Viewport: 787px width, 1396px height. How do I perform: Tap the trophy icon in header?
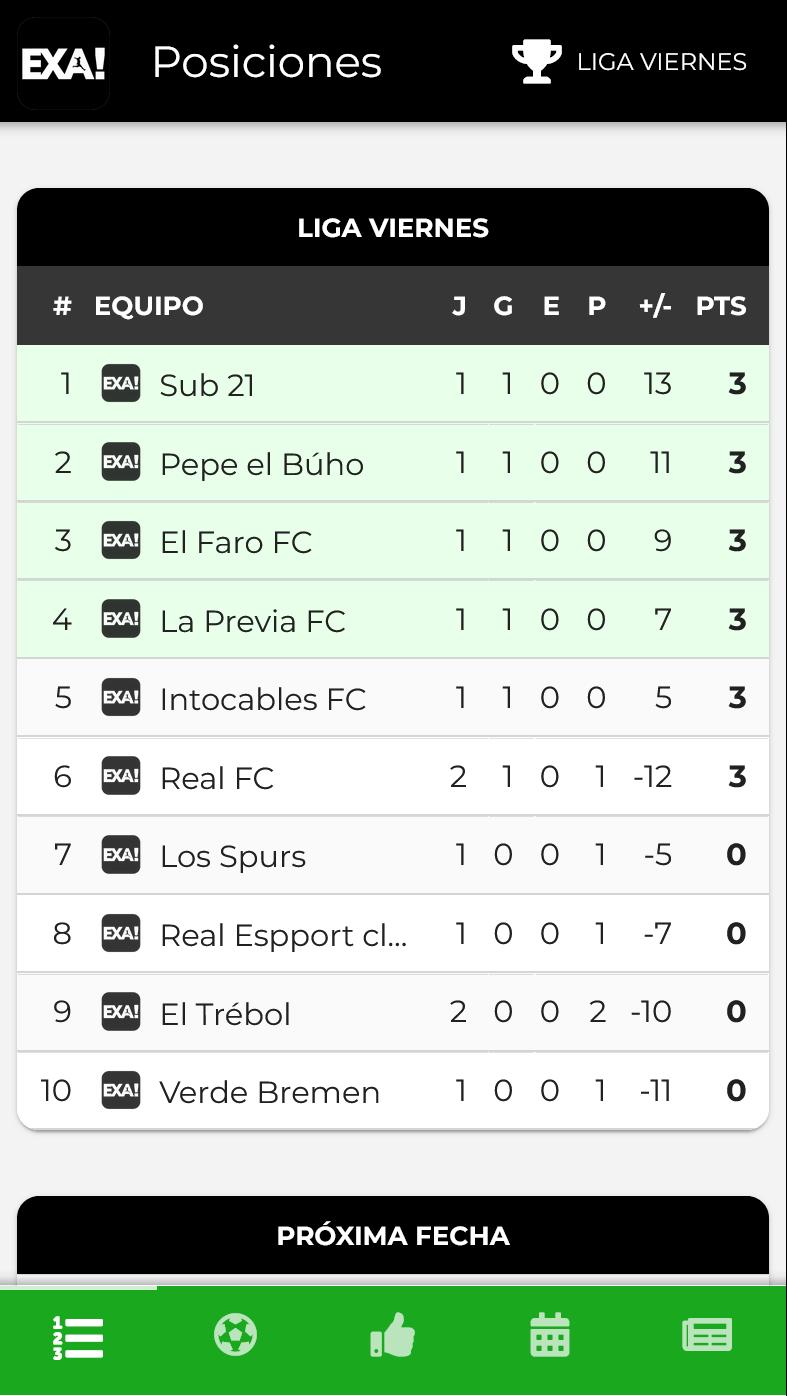point(537,61)
